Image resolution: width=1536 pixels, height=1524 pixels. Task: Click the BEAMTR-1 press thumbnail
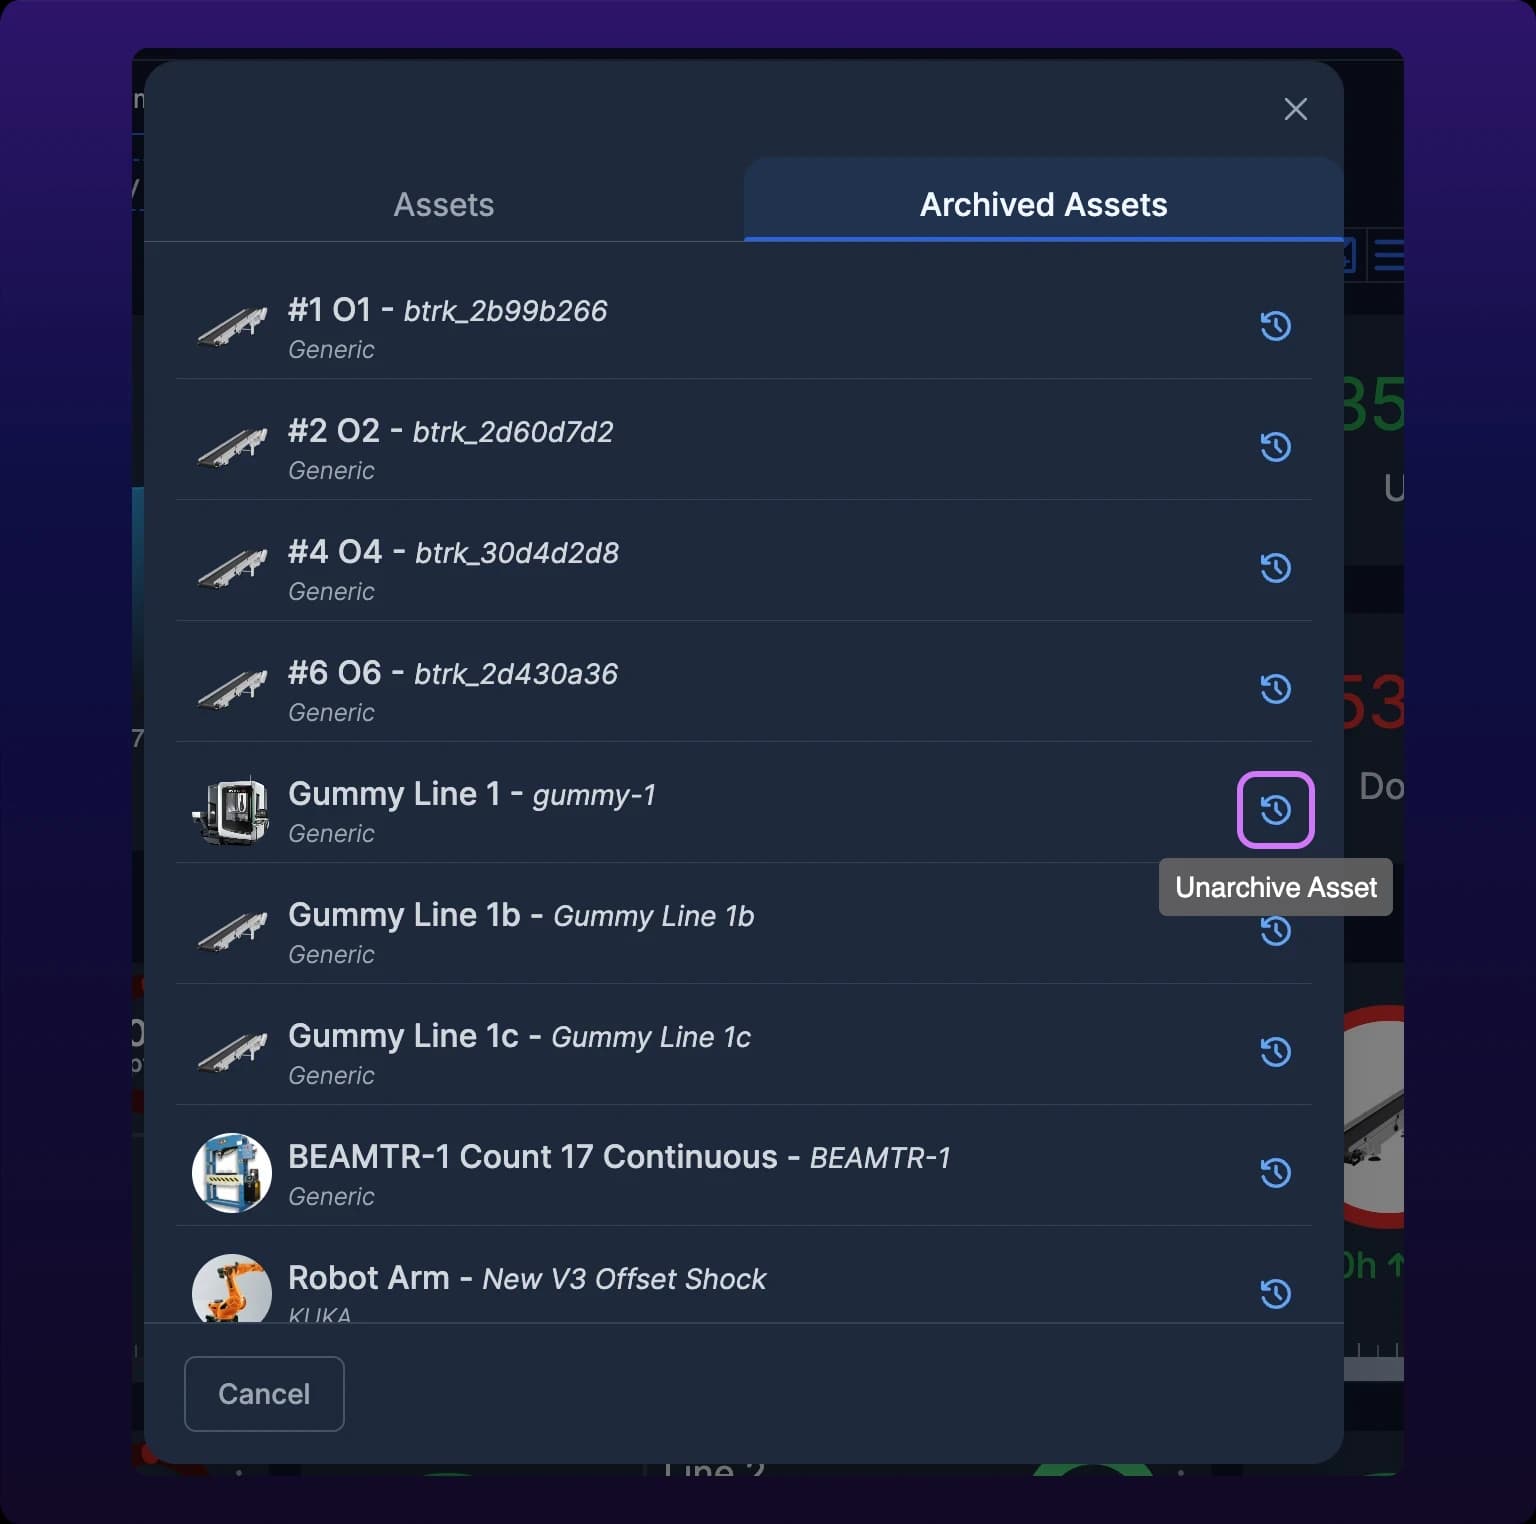232,1173
